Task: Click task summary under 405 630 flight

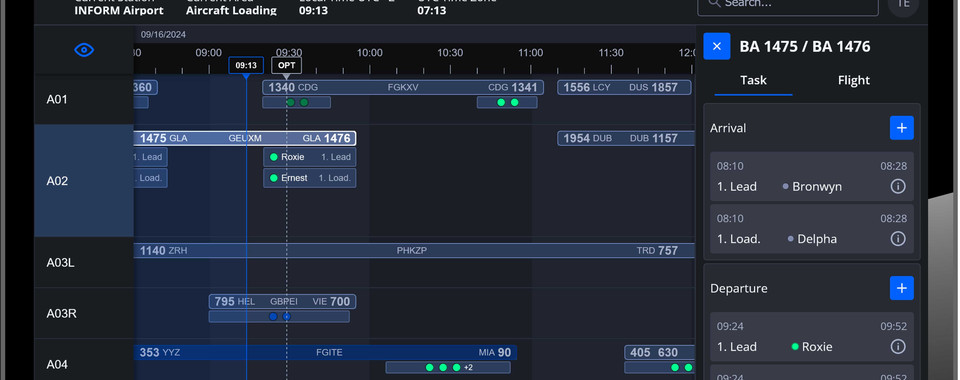Action: [659, 367]
